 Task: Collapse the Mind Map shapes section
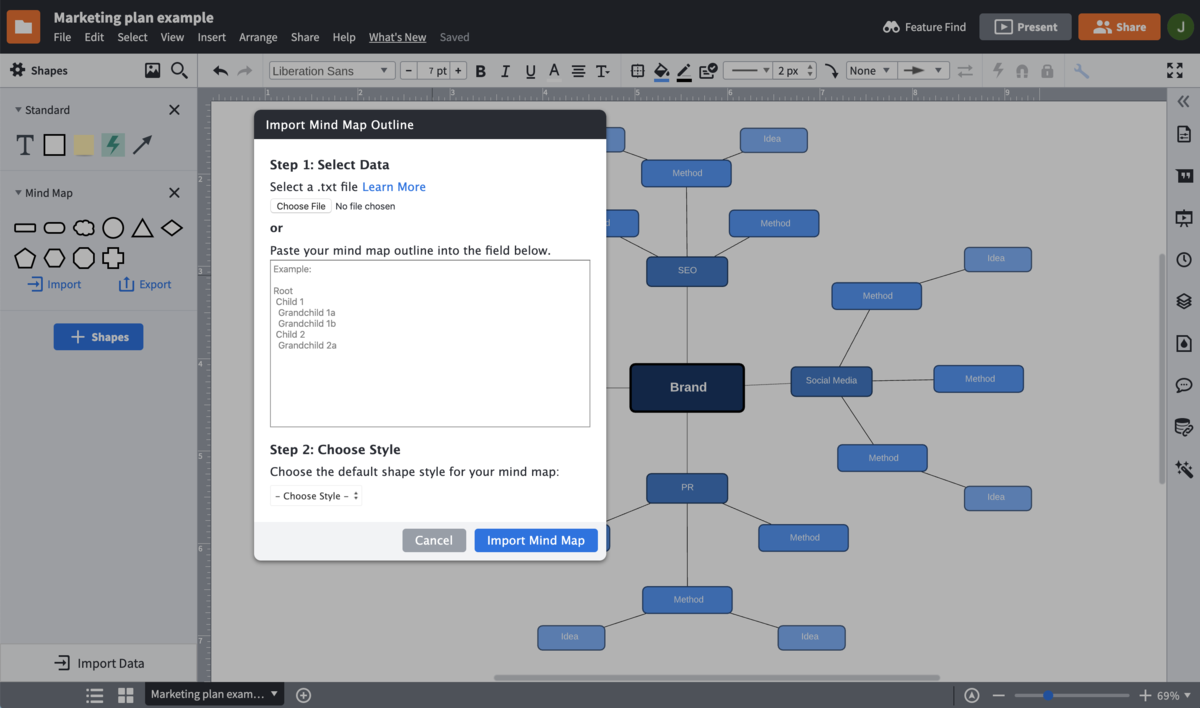point(18,193)
